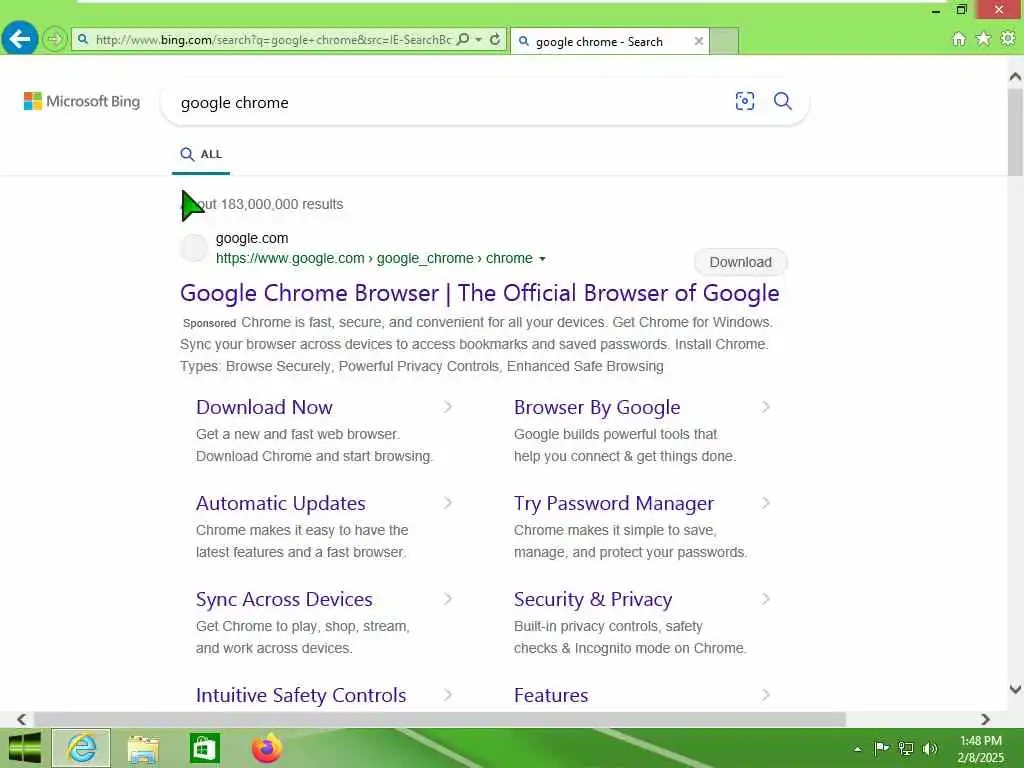Click the network tray icon
Screen dimensions: 1024x768
point(906,749)
